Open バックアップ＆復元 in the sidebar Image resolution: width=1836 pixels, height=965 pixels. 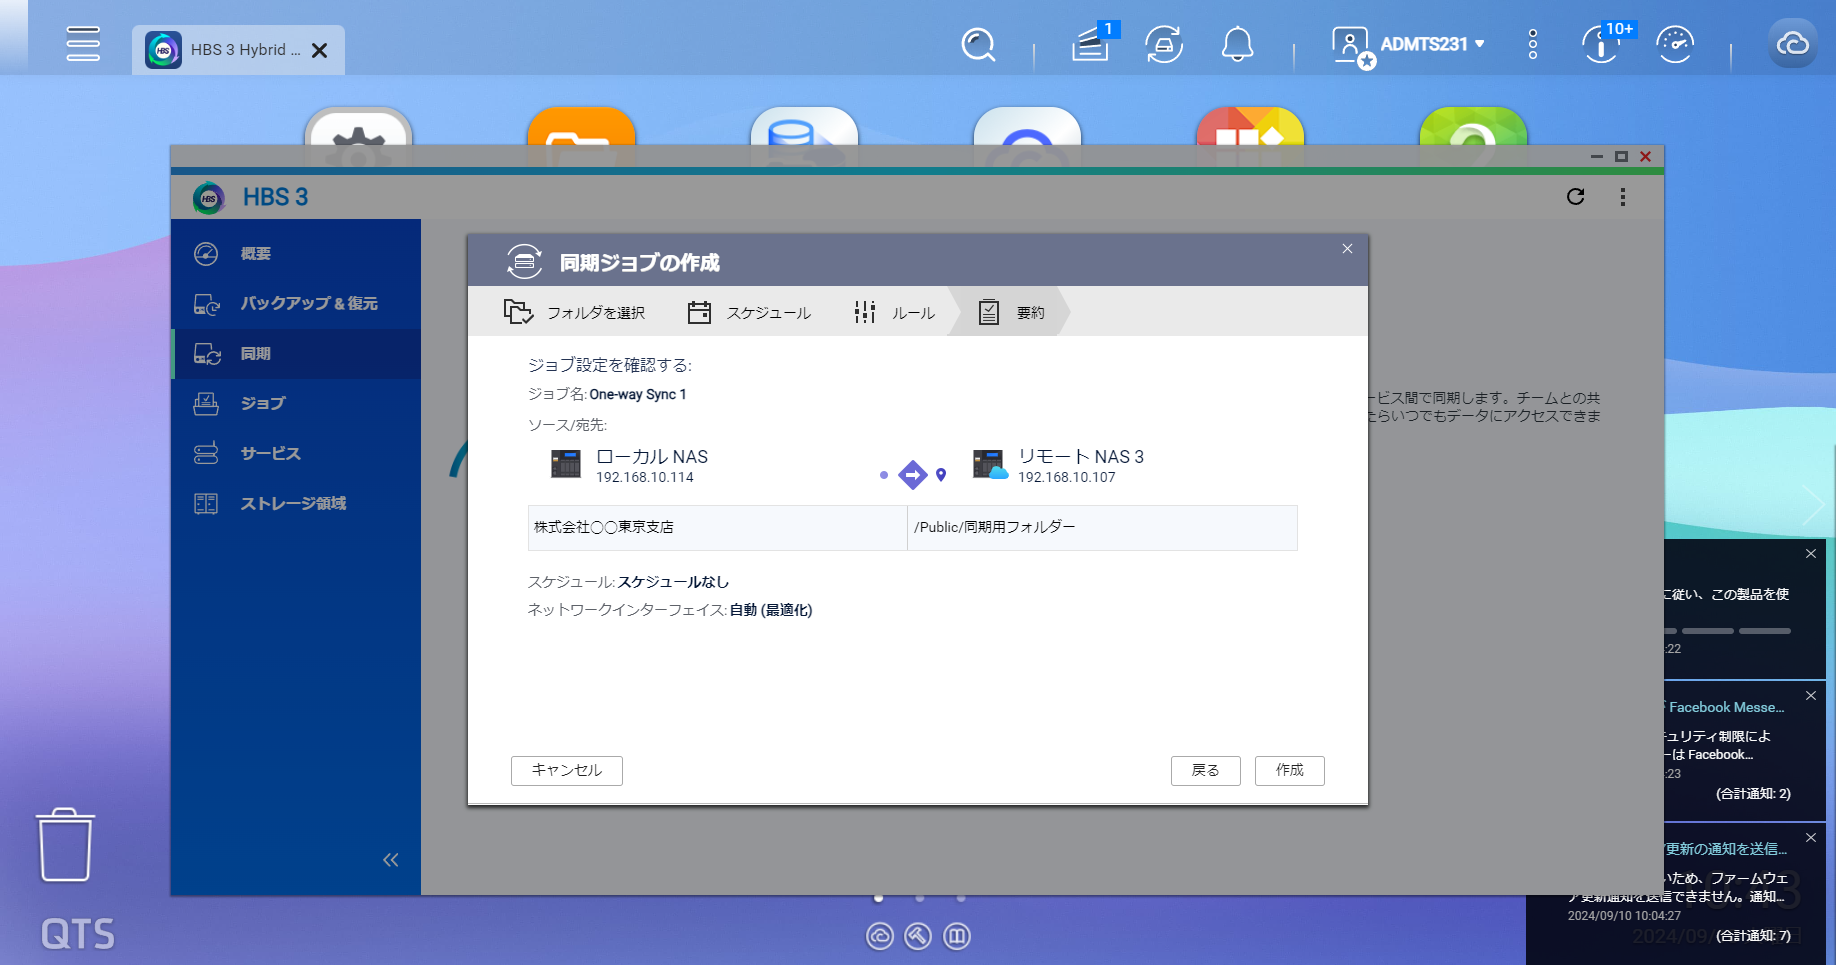(296, 304)
